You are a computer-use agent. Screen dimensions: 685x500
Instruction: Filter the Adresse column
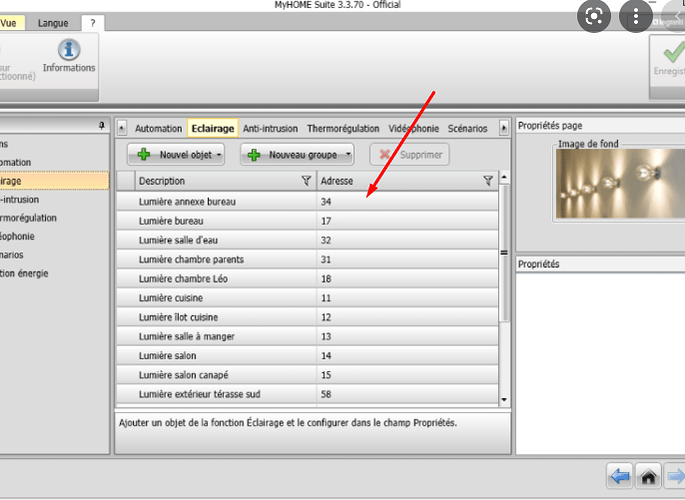tap(488, 181)
